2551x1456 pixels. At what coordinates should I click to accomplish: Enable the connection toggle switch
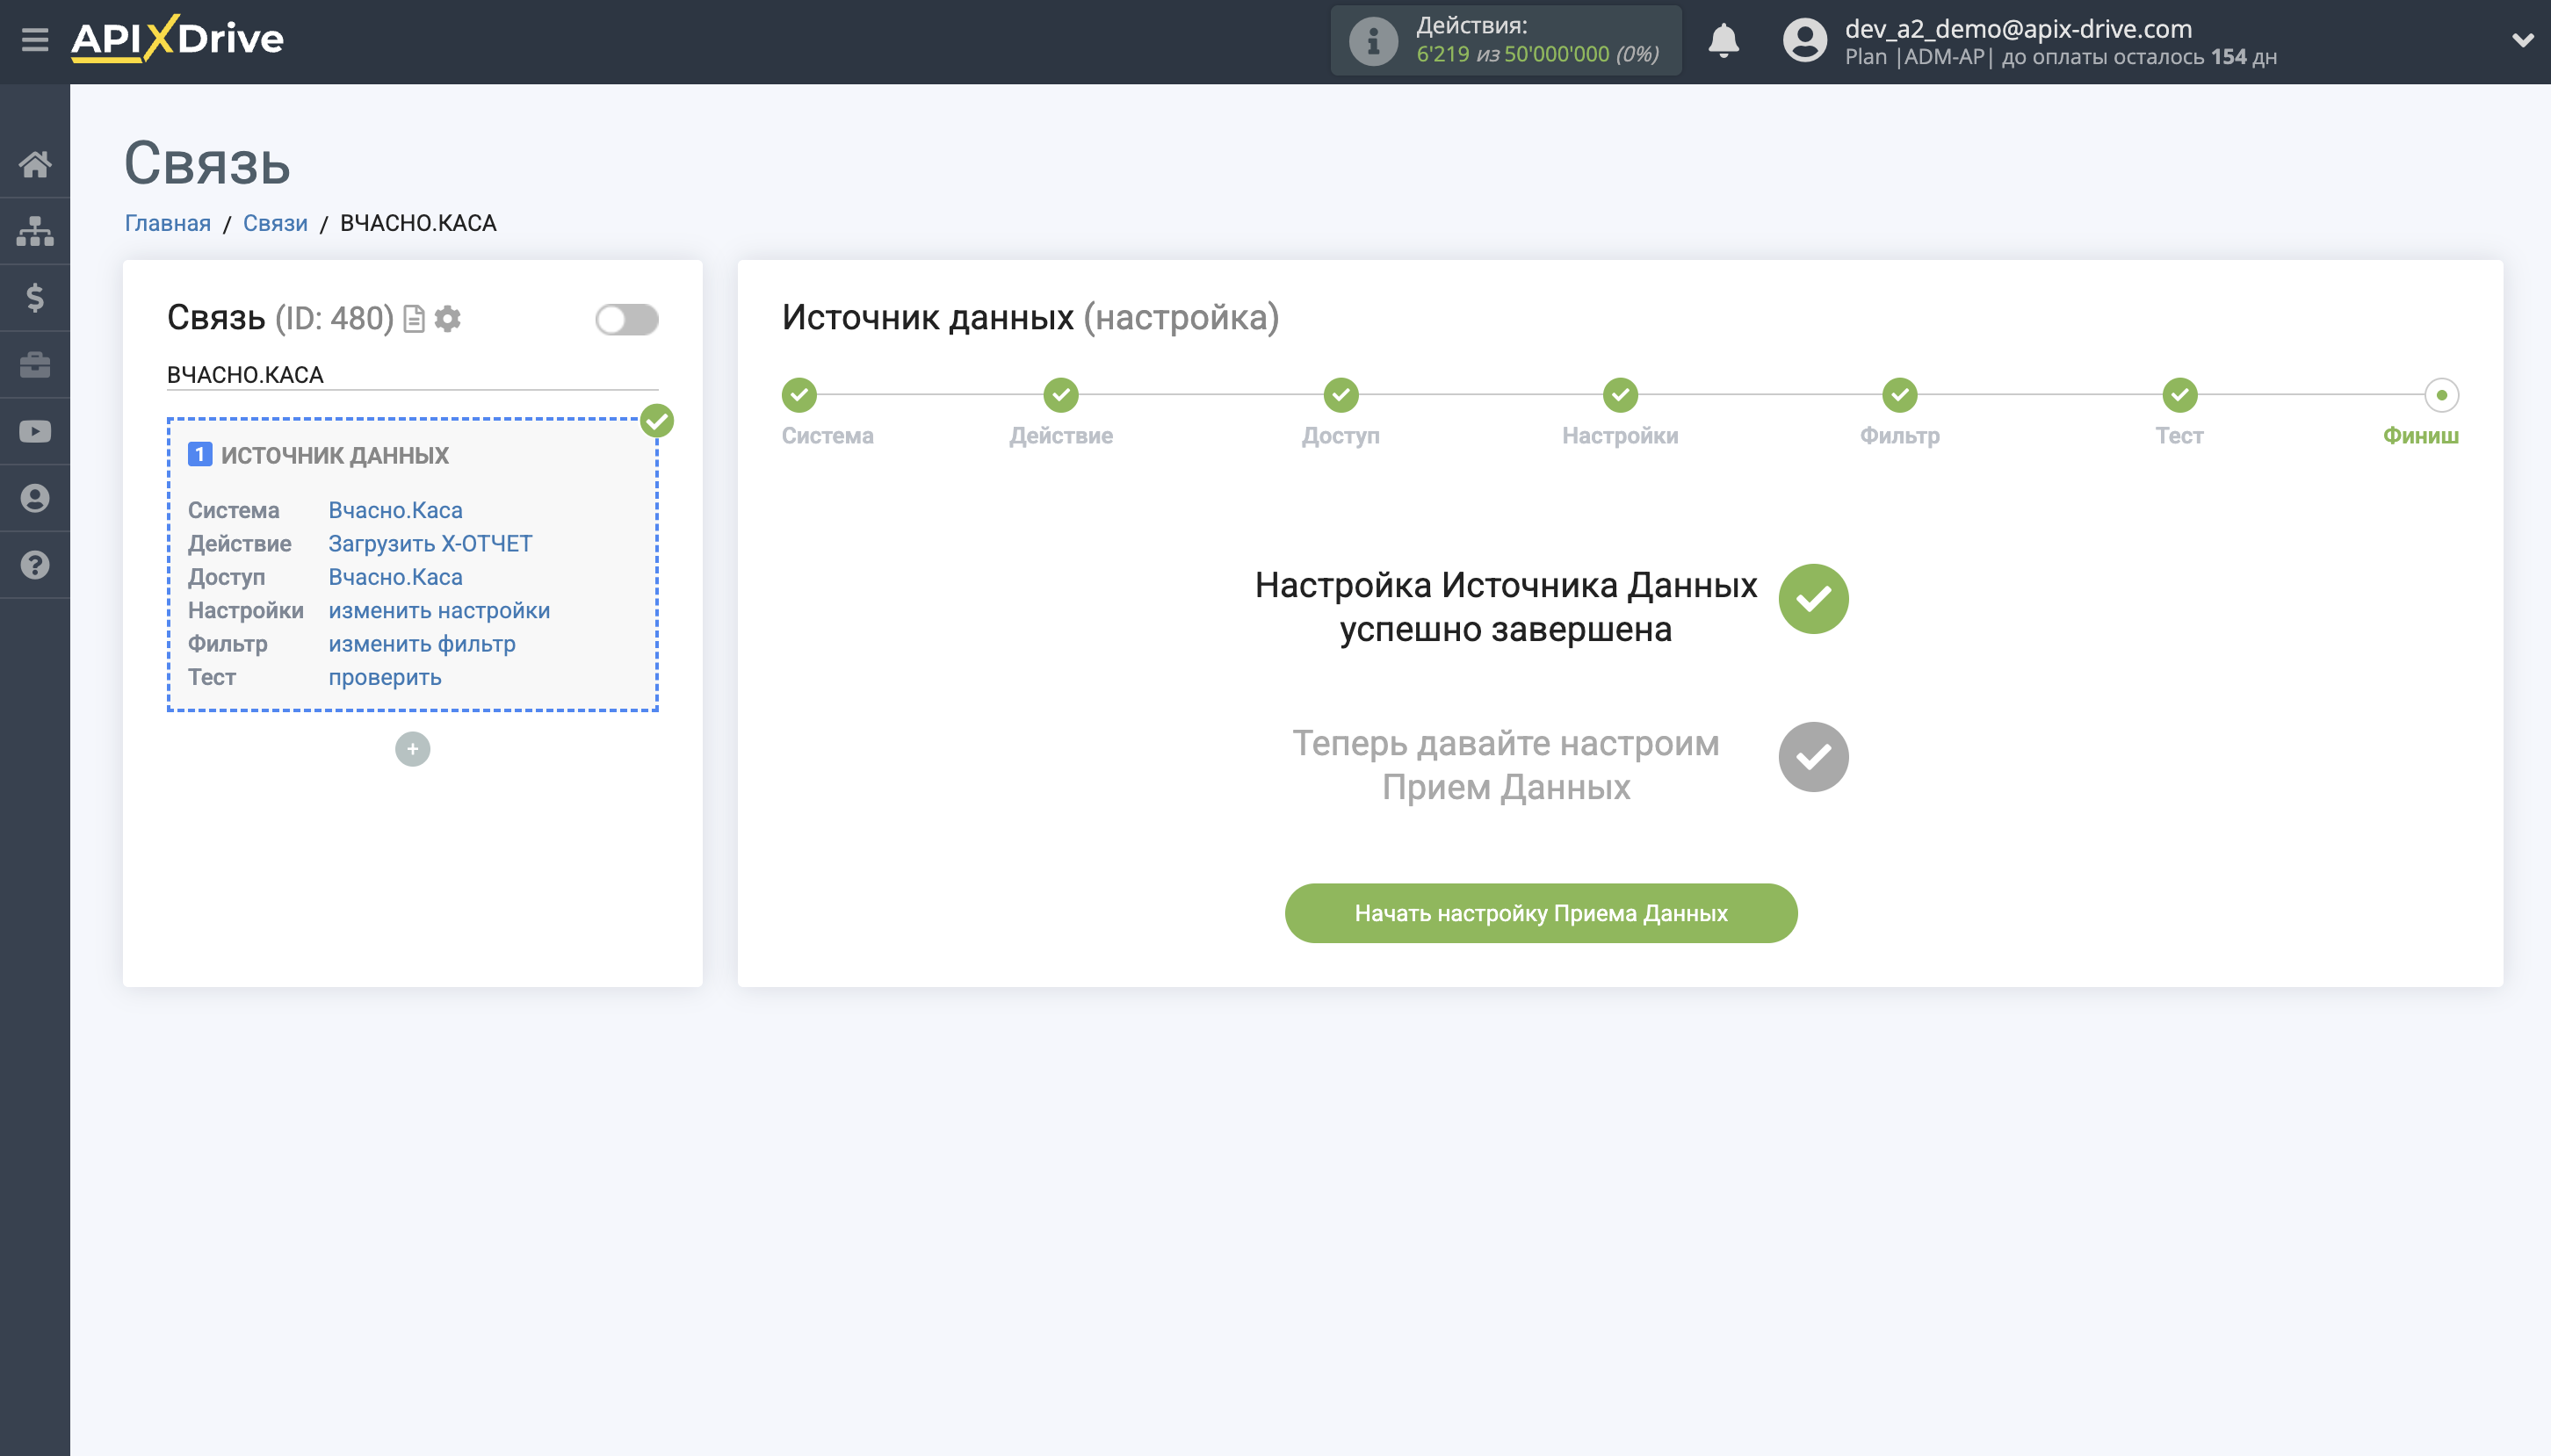point(626,318)
